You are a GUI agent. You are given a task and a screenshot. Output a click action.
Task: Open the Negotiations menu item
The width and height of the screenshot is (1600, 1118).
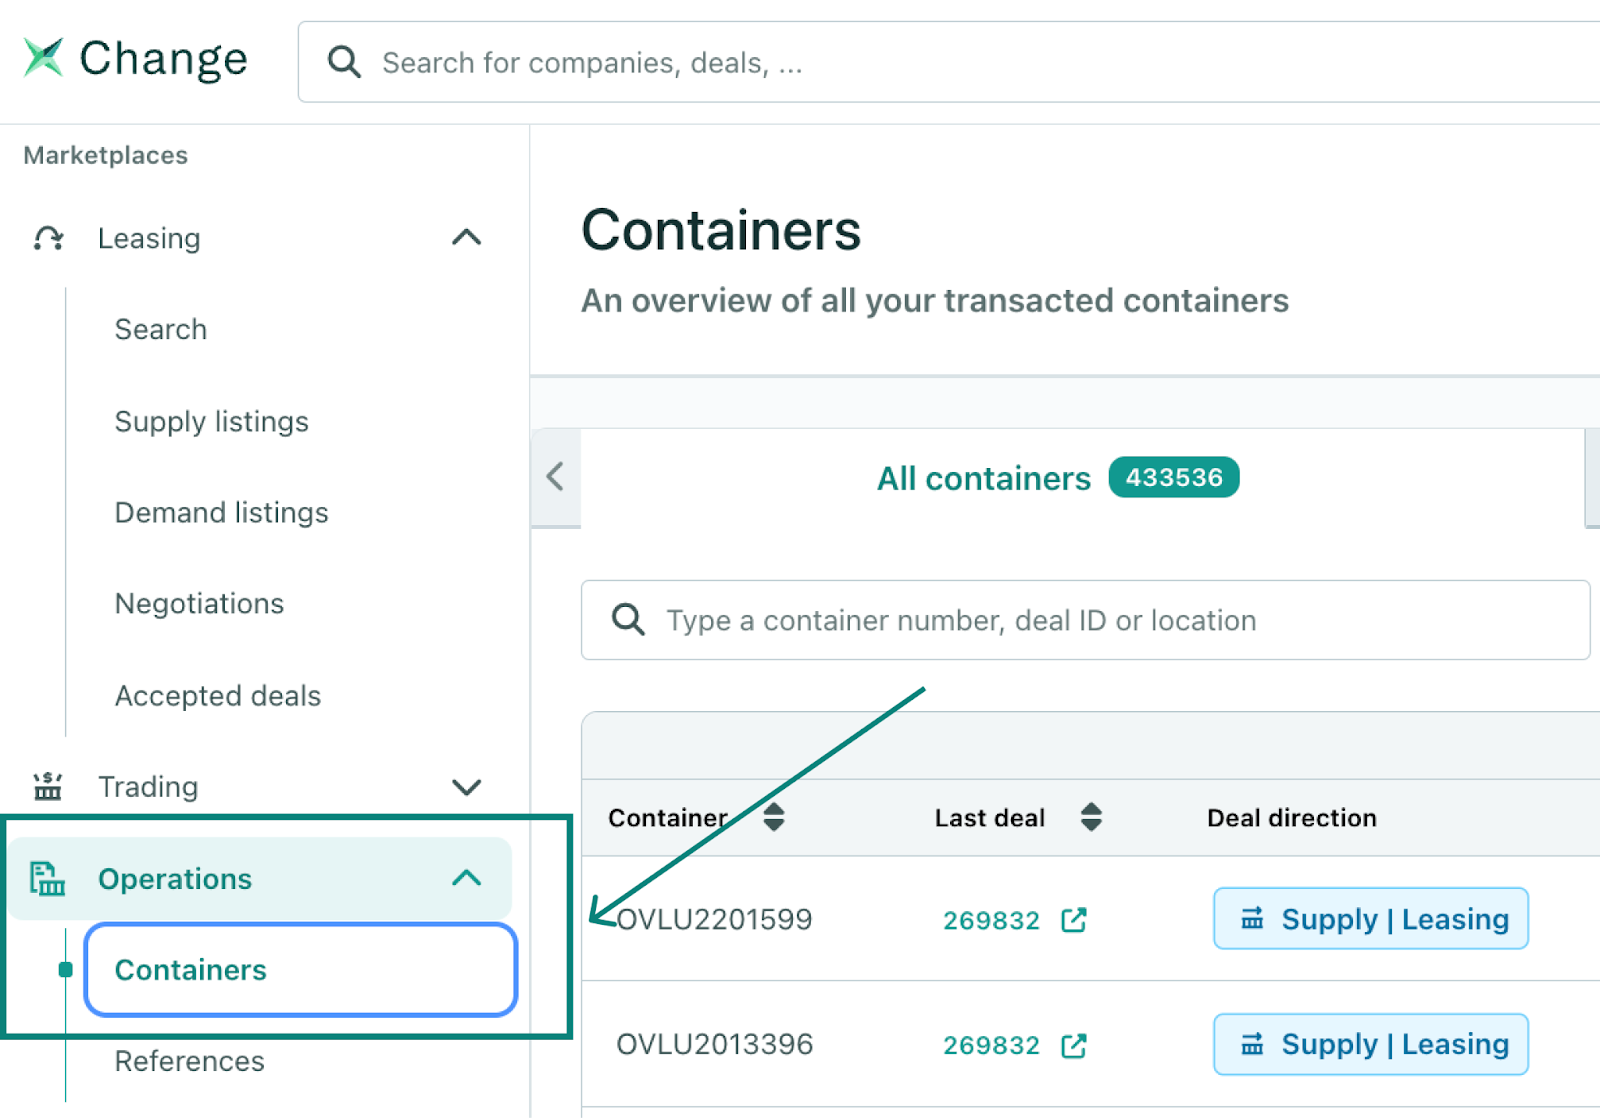(199, 603)
